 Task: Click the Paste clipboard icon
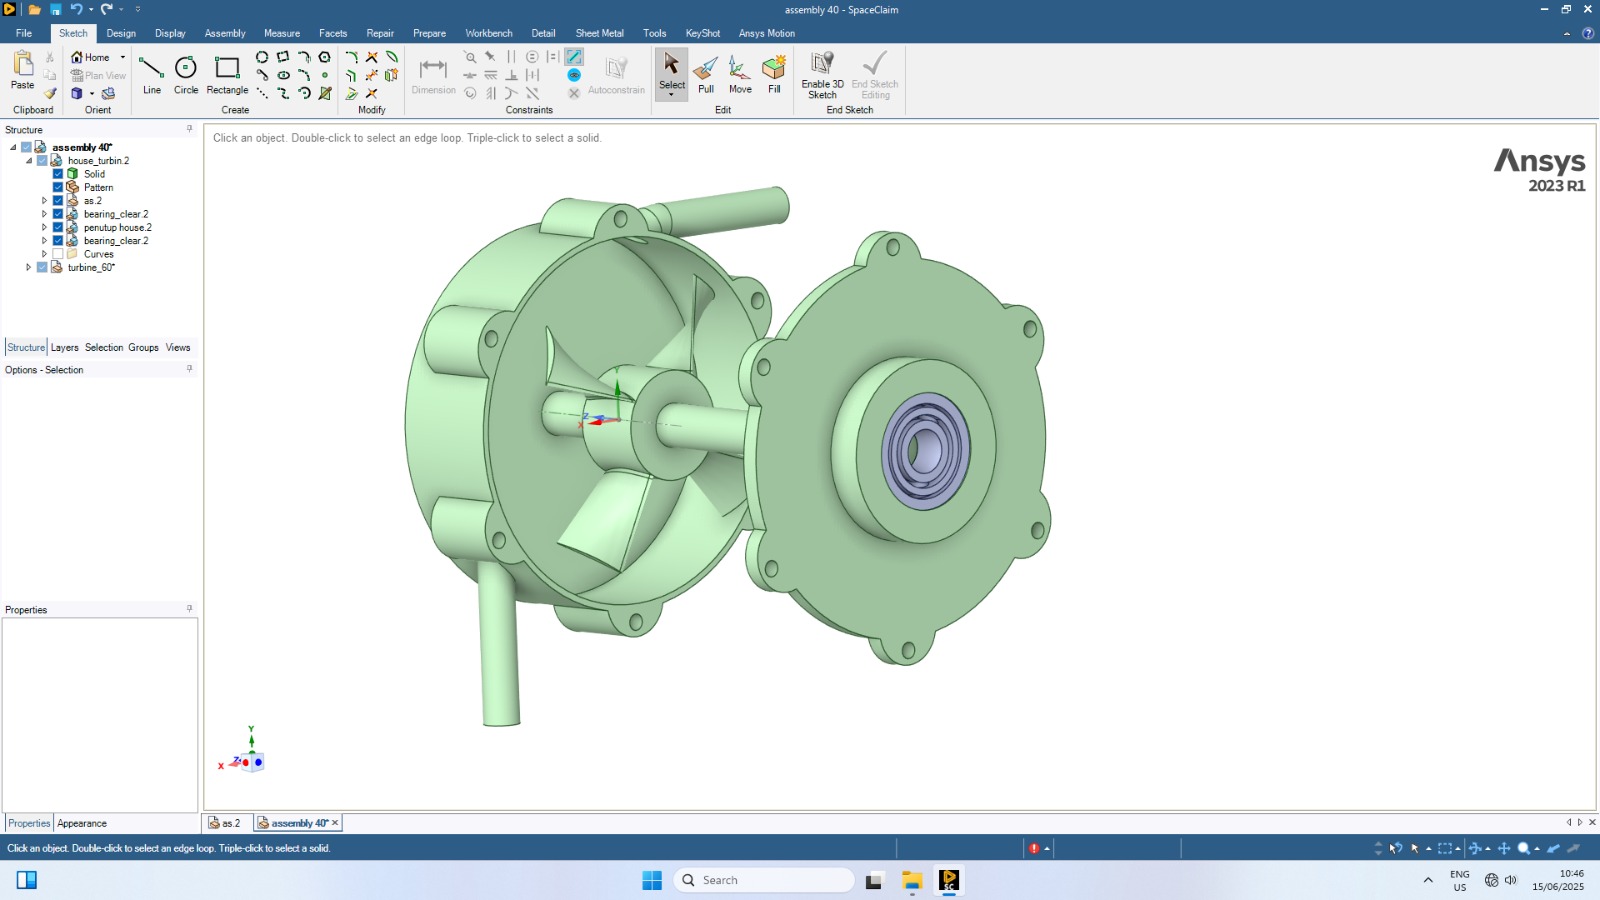coord(22,70)
